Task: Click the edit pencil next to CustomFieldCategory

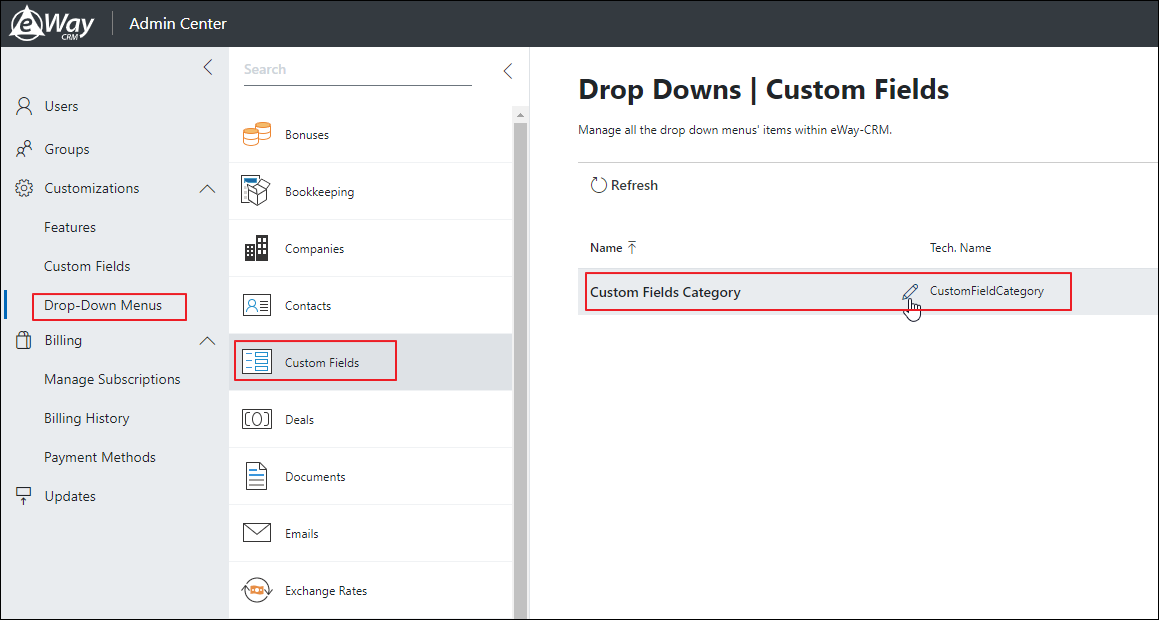Action: [x=910, y=292]
